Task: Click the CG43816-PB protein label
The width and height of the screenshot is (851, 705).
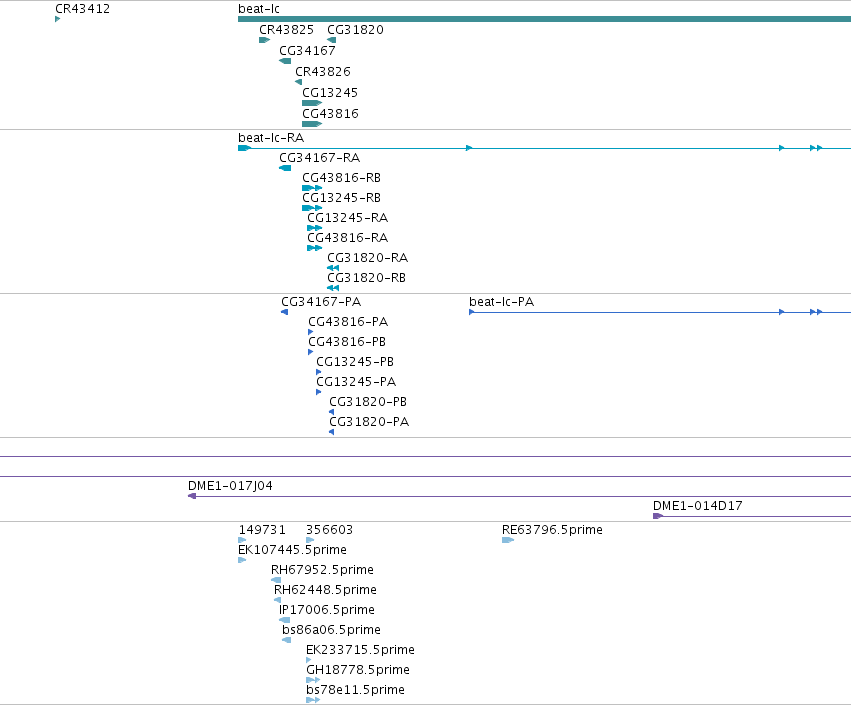Action: tap(347, 342)
